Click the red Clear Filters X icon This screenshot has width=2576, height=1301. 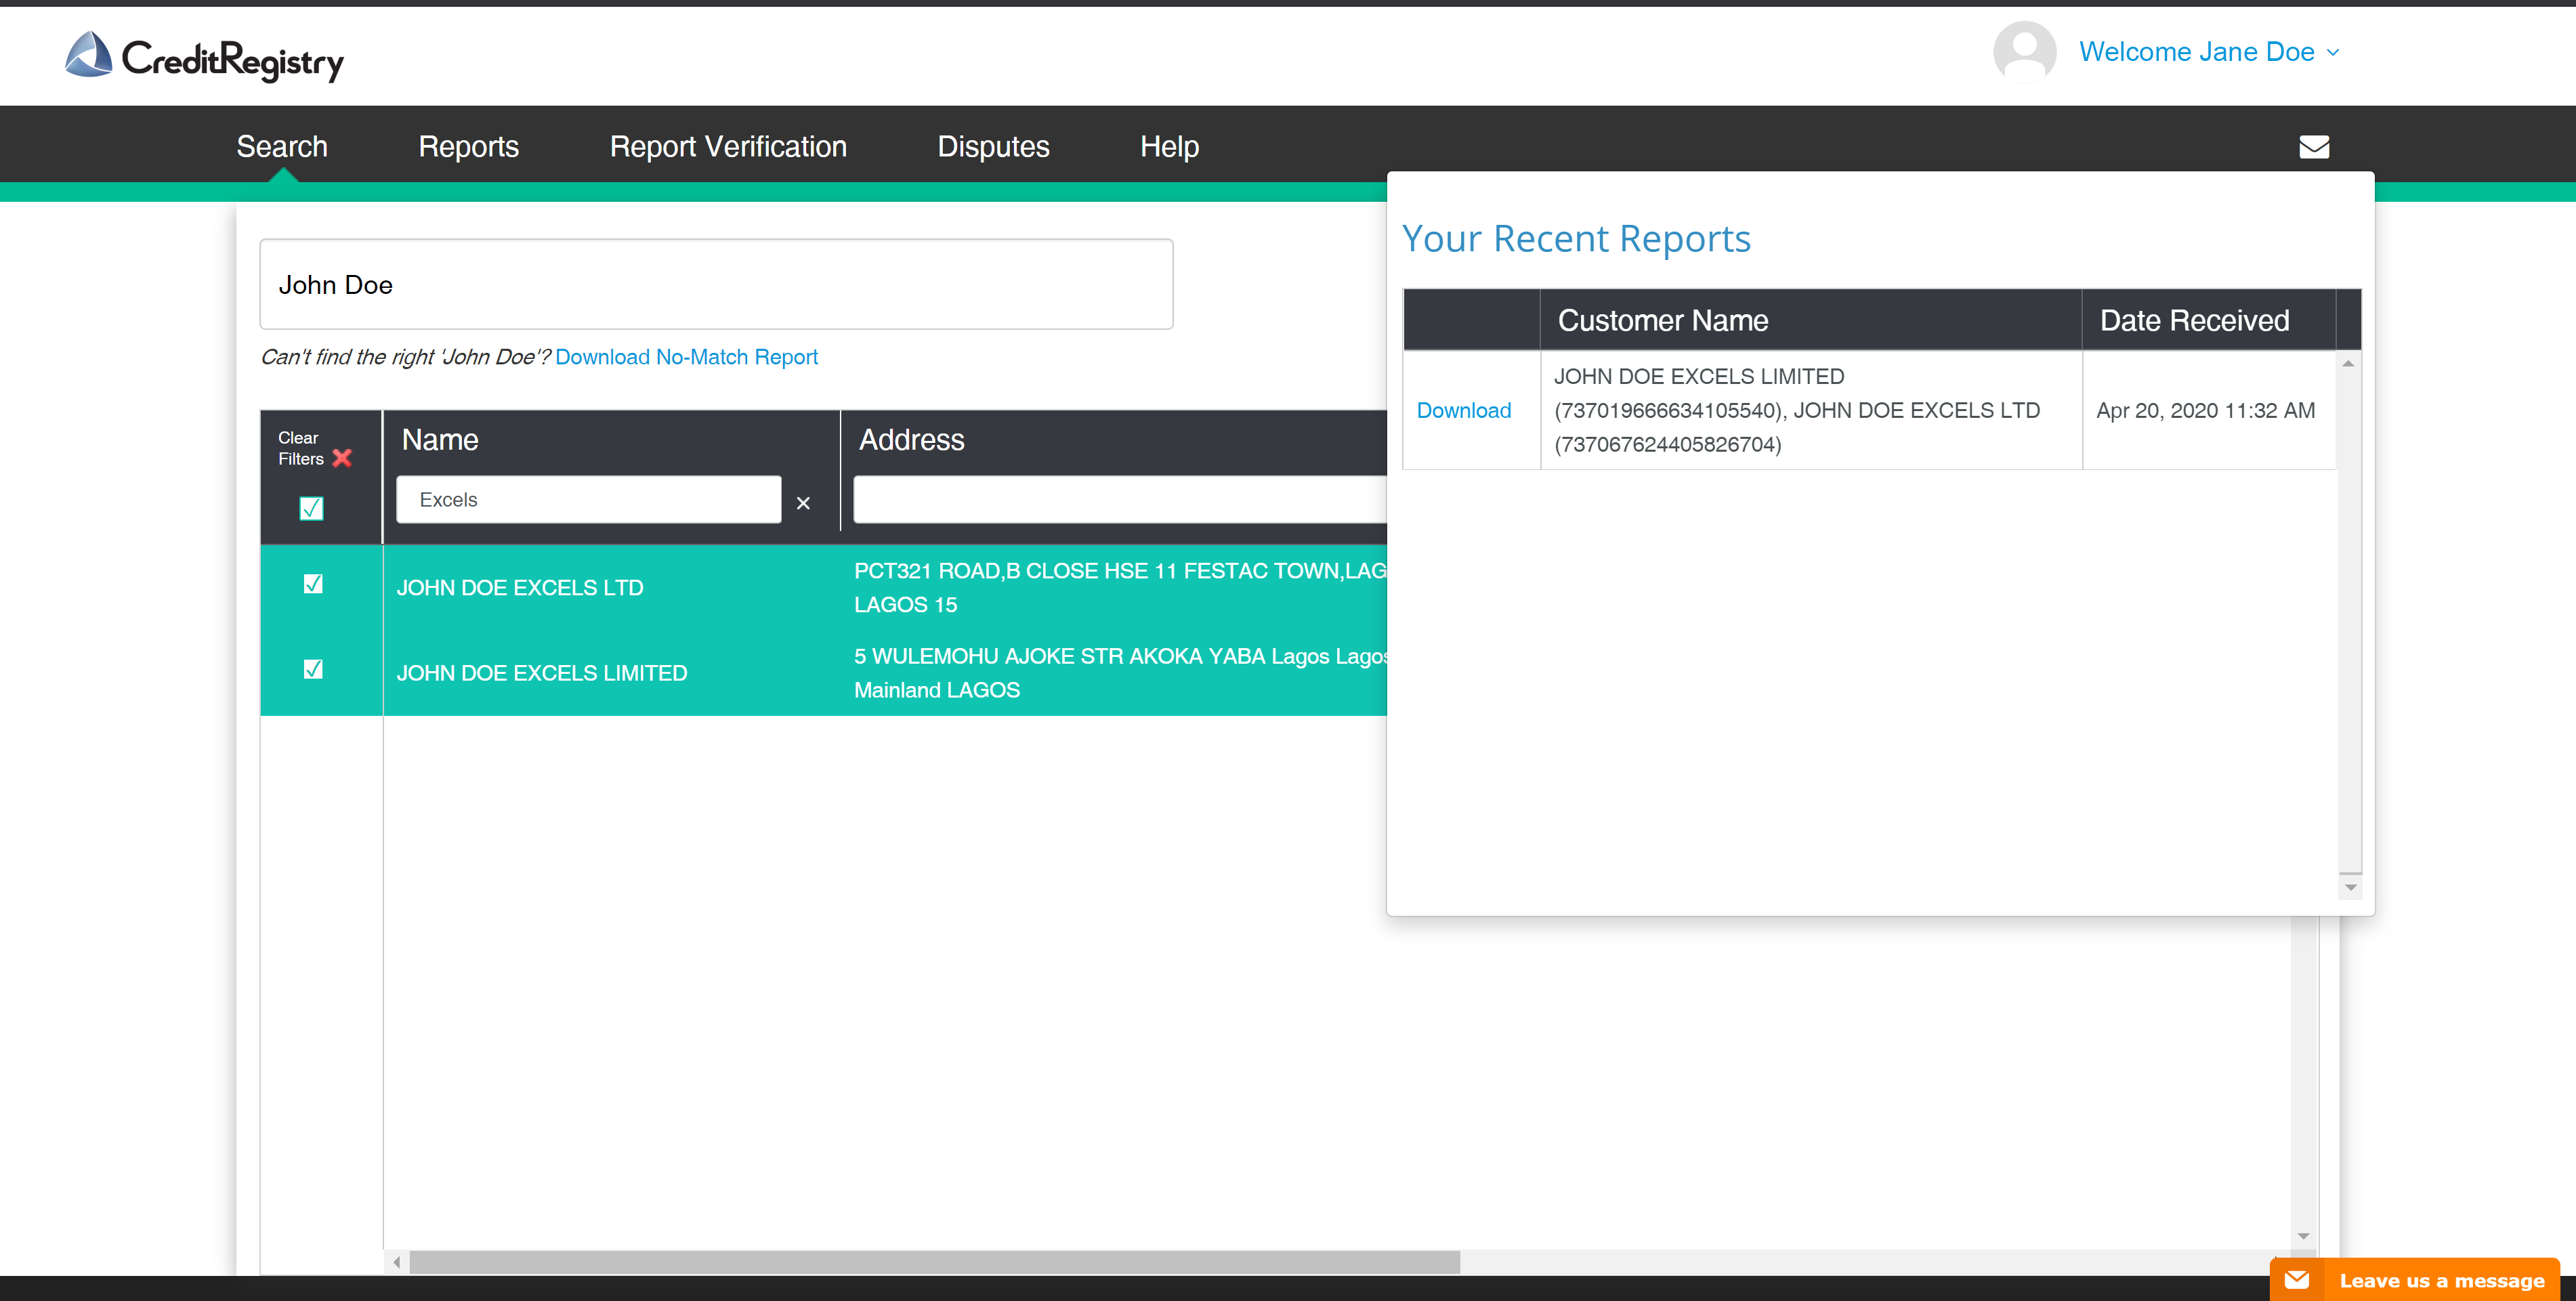(x=342, y=458)
